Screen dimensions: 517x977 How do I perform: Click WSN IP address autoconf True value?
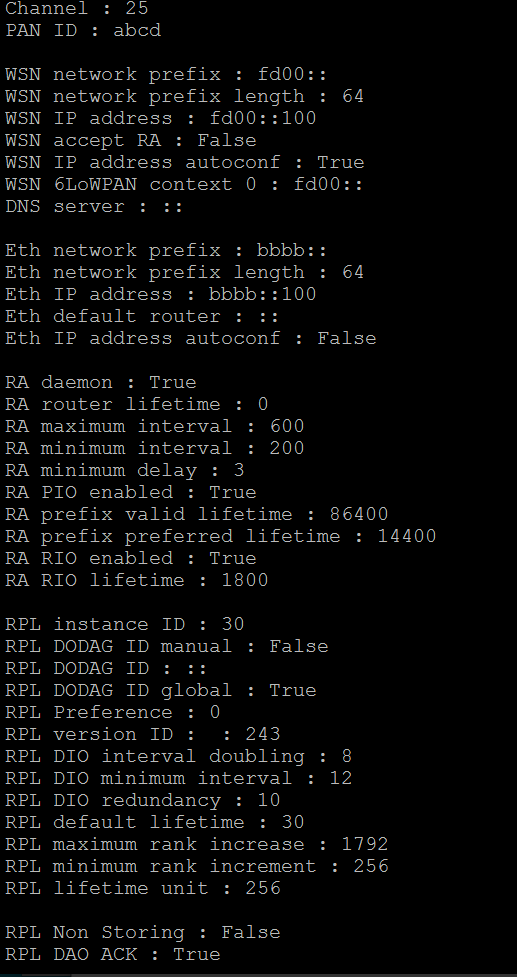341,162
